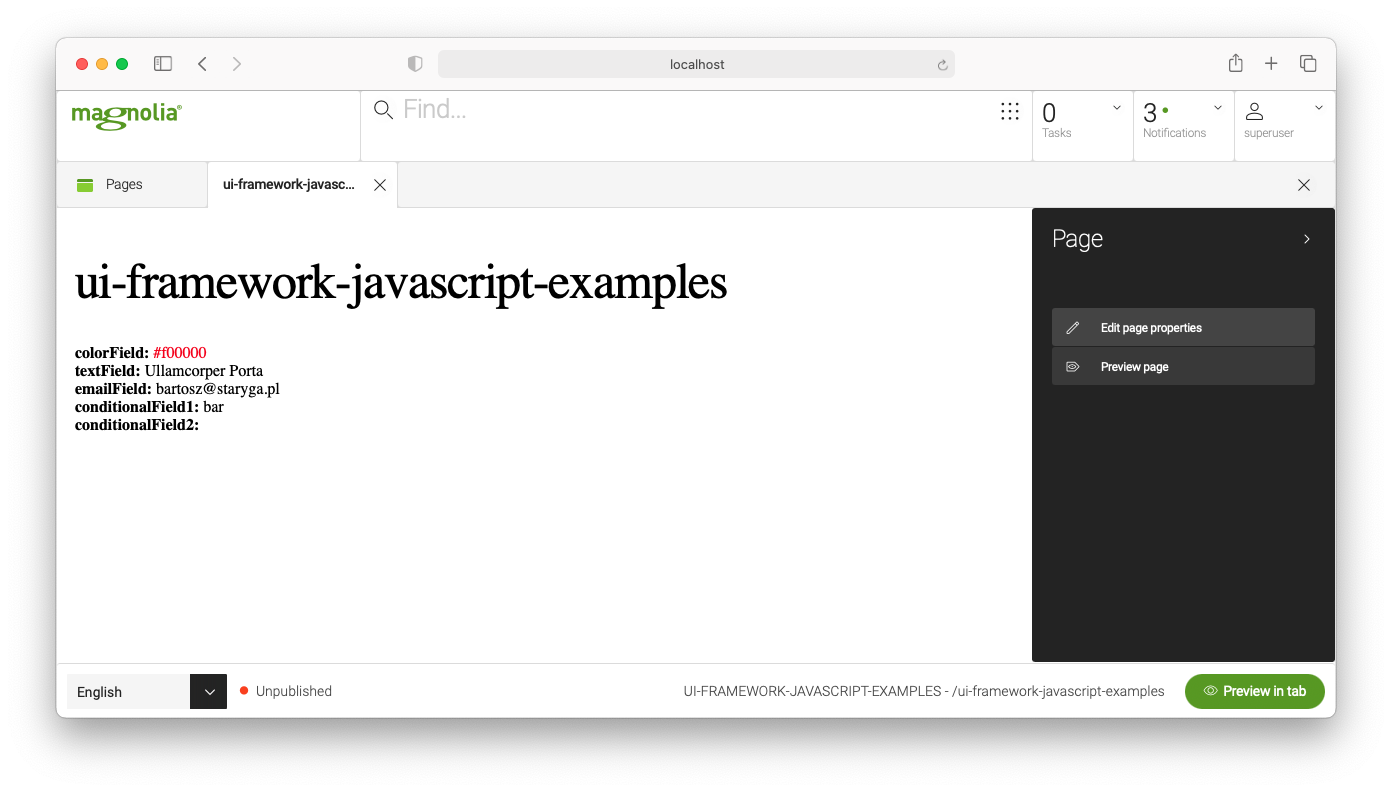Click the red #f00000 color value

[180, 352]
